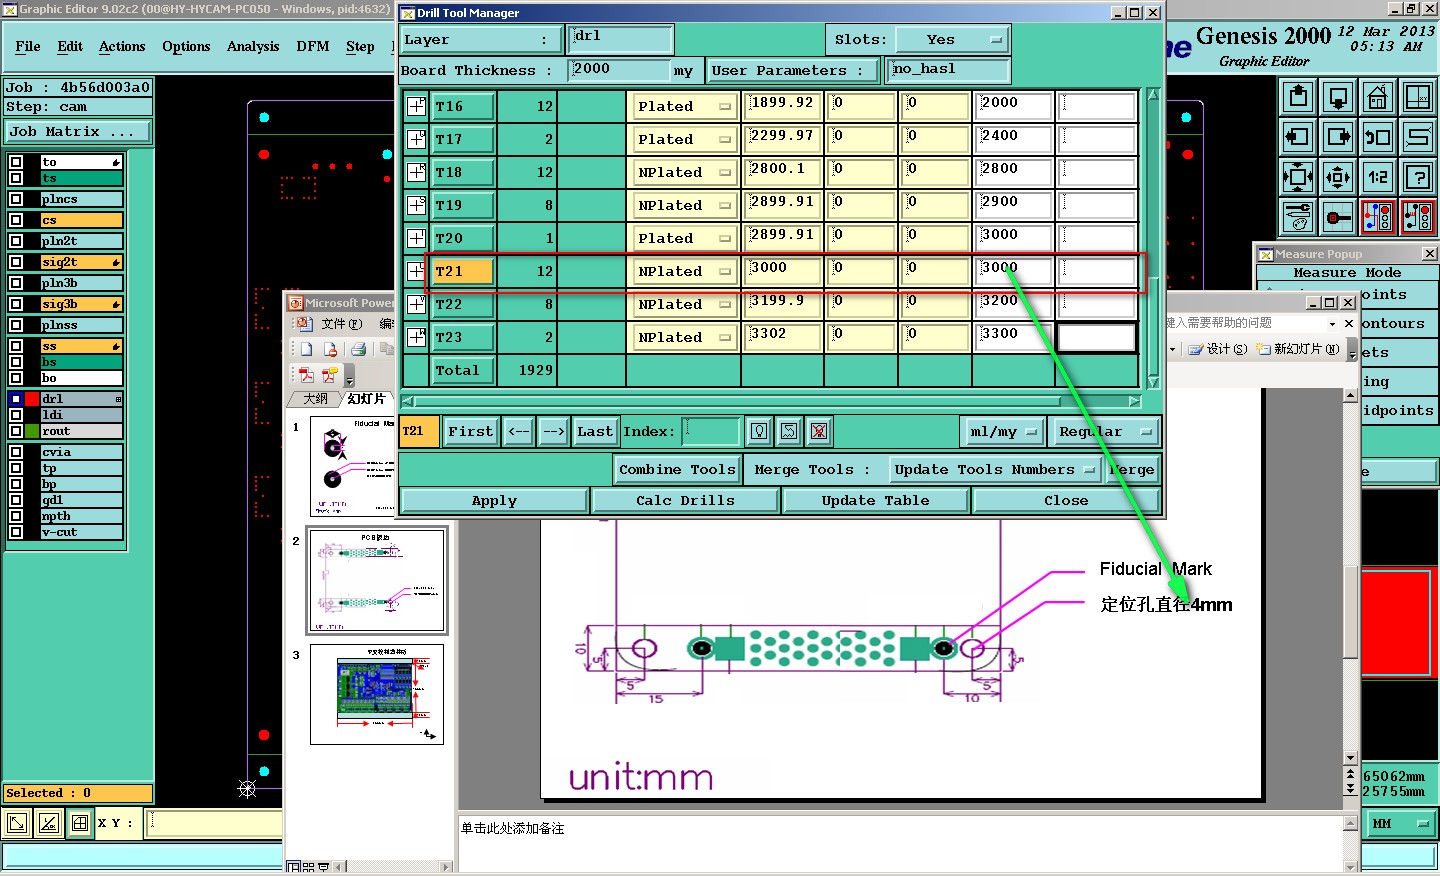Toggle the checkbox for layer cvia

pyautogui.click(x=16, y=452)
